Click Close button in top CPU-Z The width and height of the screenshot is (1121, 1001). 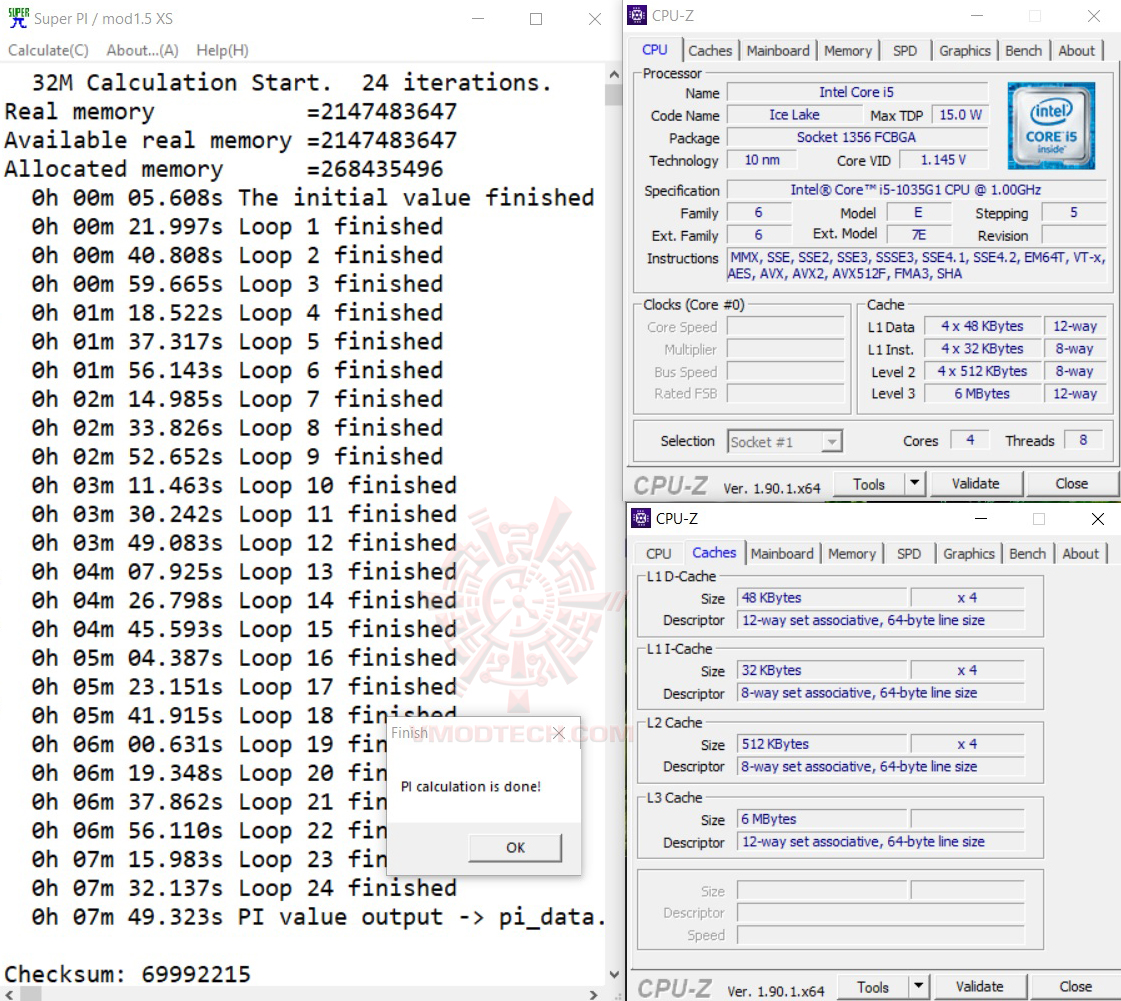tap(1072, 484)
